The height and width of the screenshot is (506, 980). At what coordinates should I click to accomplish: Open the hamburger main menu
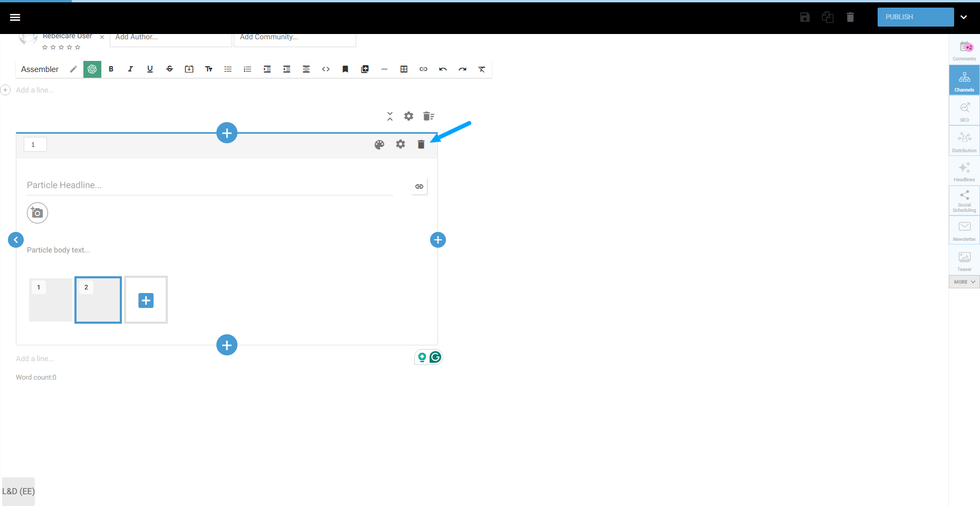point(15,17)
